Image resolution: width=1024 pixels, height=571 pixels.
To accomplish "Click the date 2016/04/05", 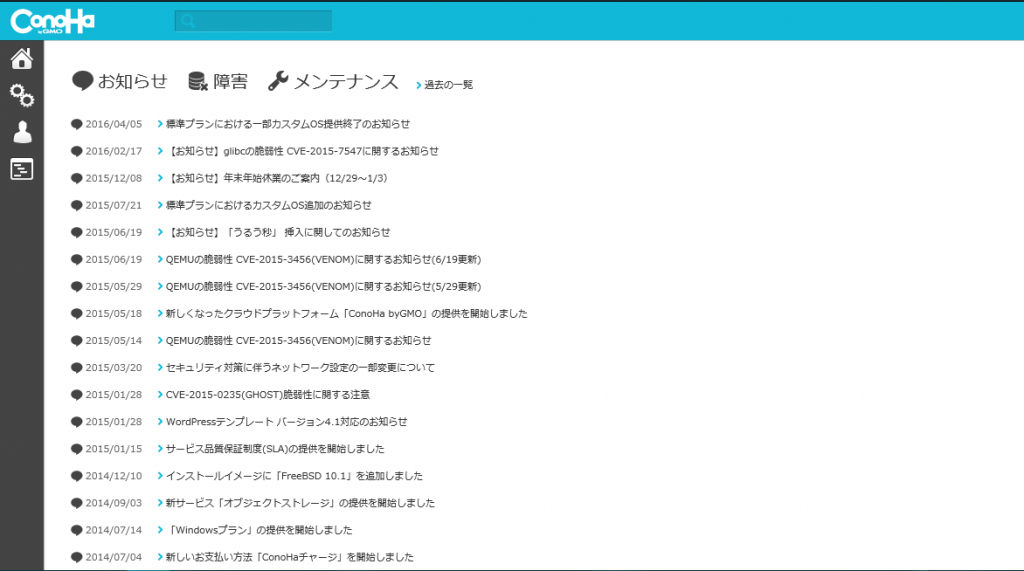I will 114,124.
